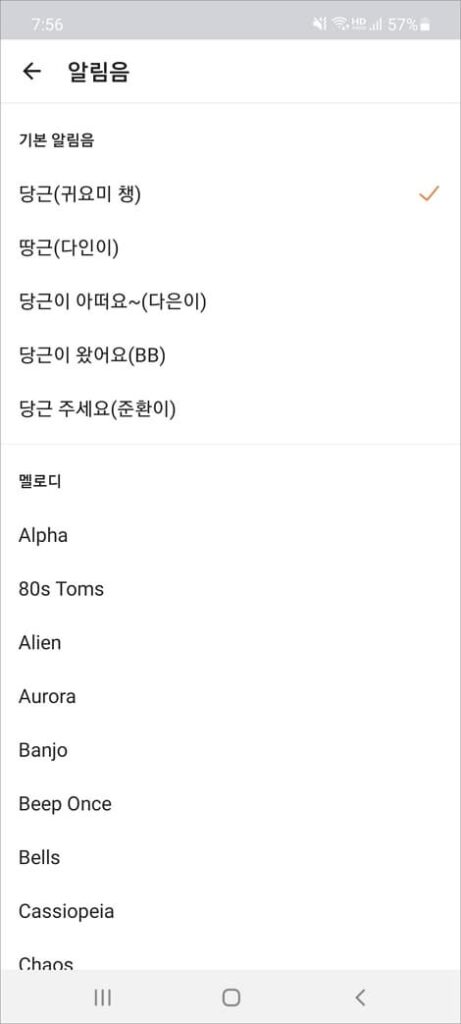Choose 당근 주세요(준환이) alert sound

coord(230,409)
